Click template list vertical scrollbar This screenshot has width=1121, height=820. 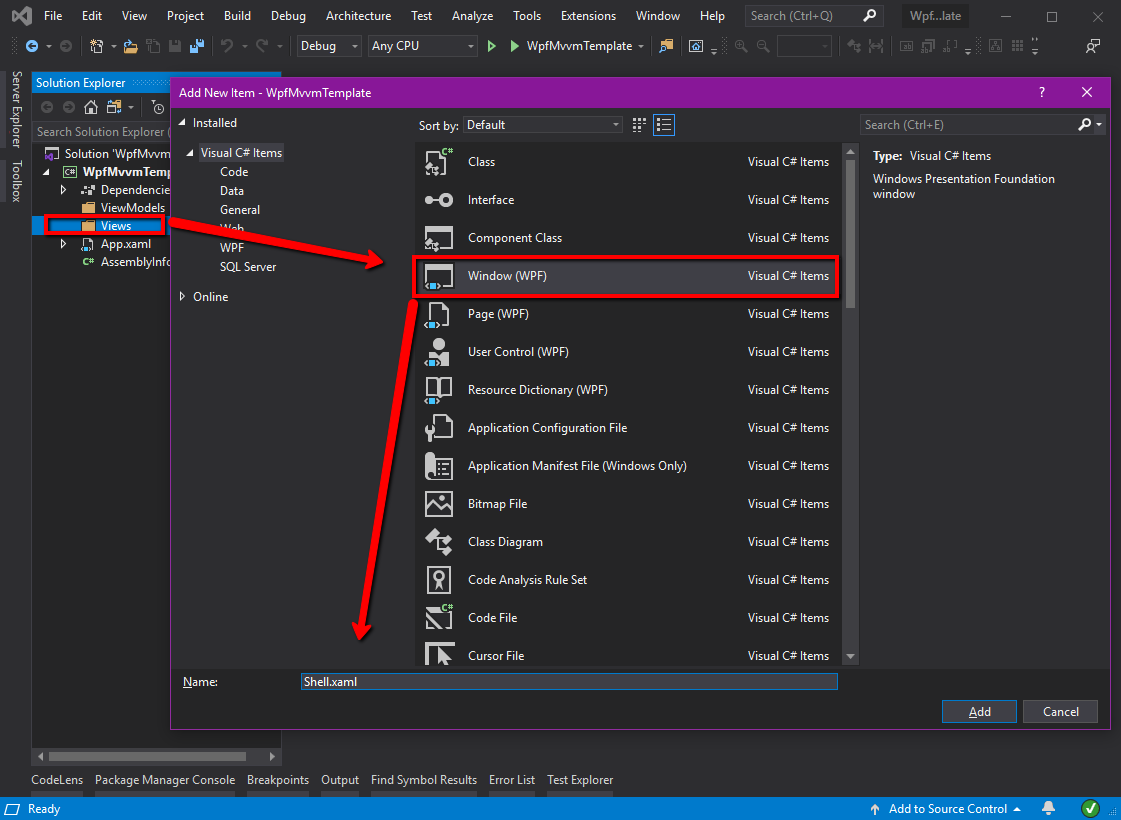[x=850, y=234]
